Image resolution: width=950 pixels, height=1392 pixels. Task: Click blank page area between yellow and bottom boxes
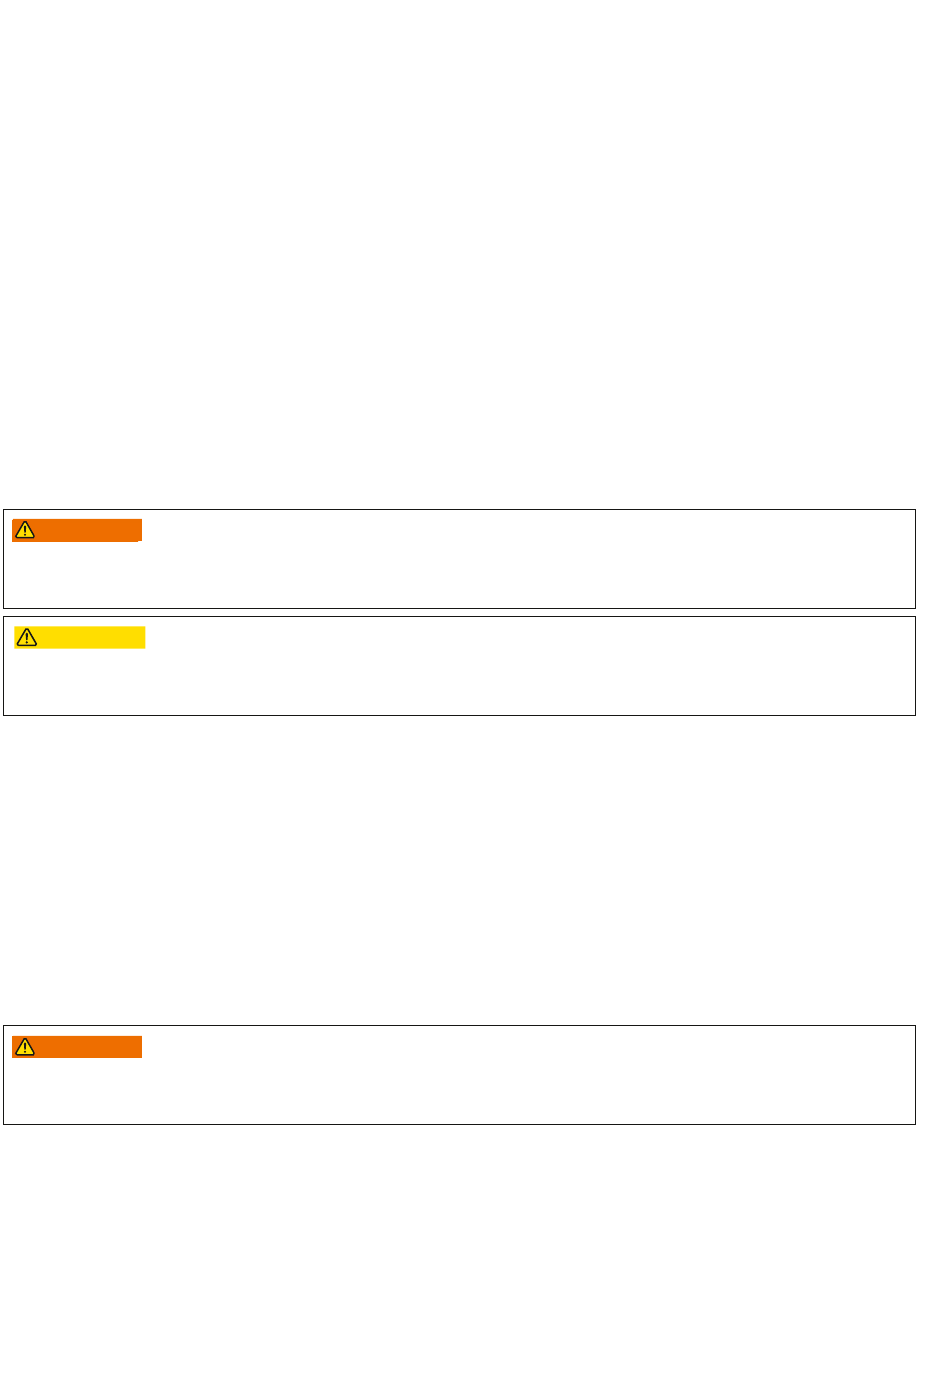pyautogui.click(x=475, y=870)
